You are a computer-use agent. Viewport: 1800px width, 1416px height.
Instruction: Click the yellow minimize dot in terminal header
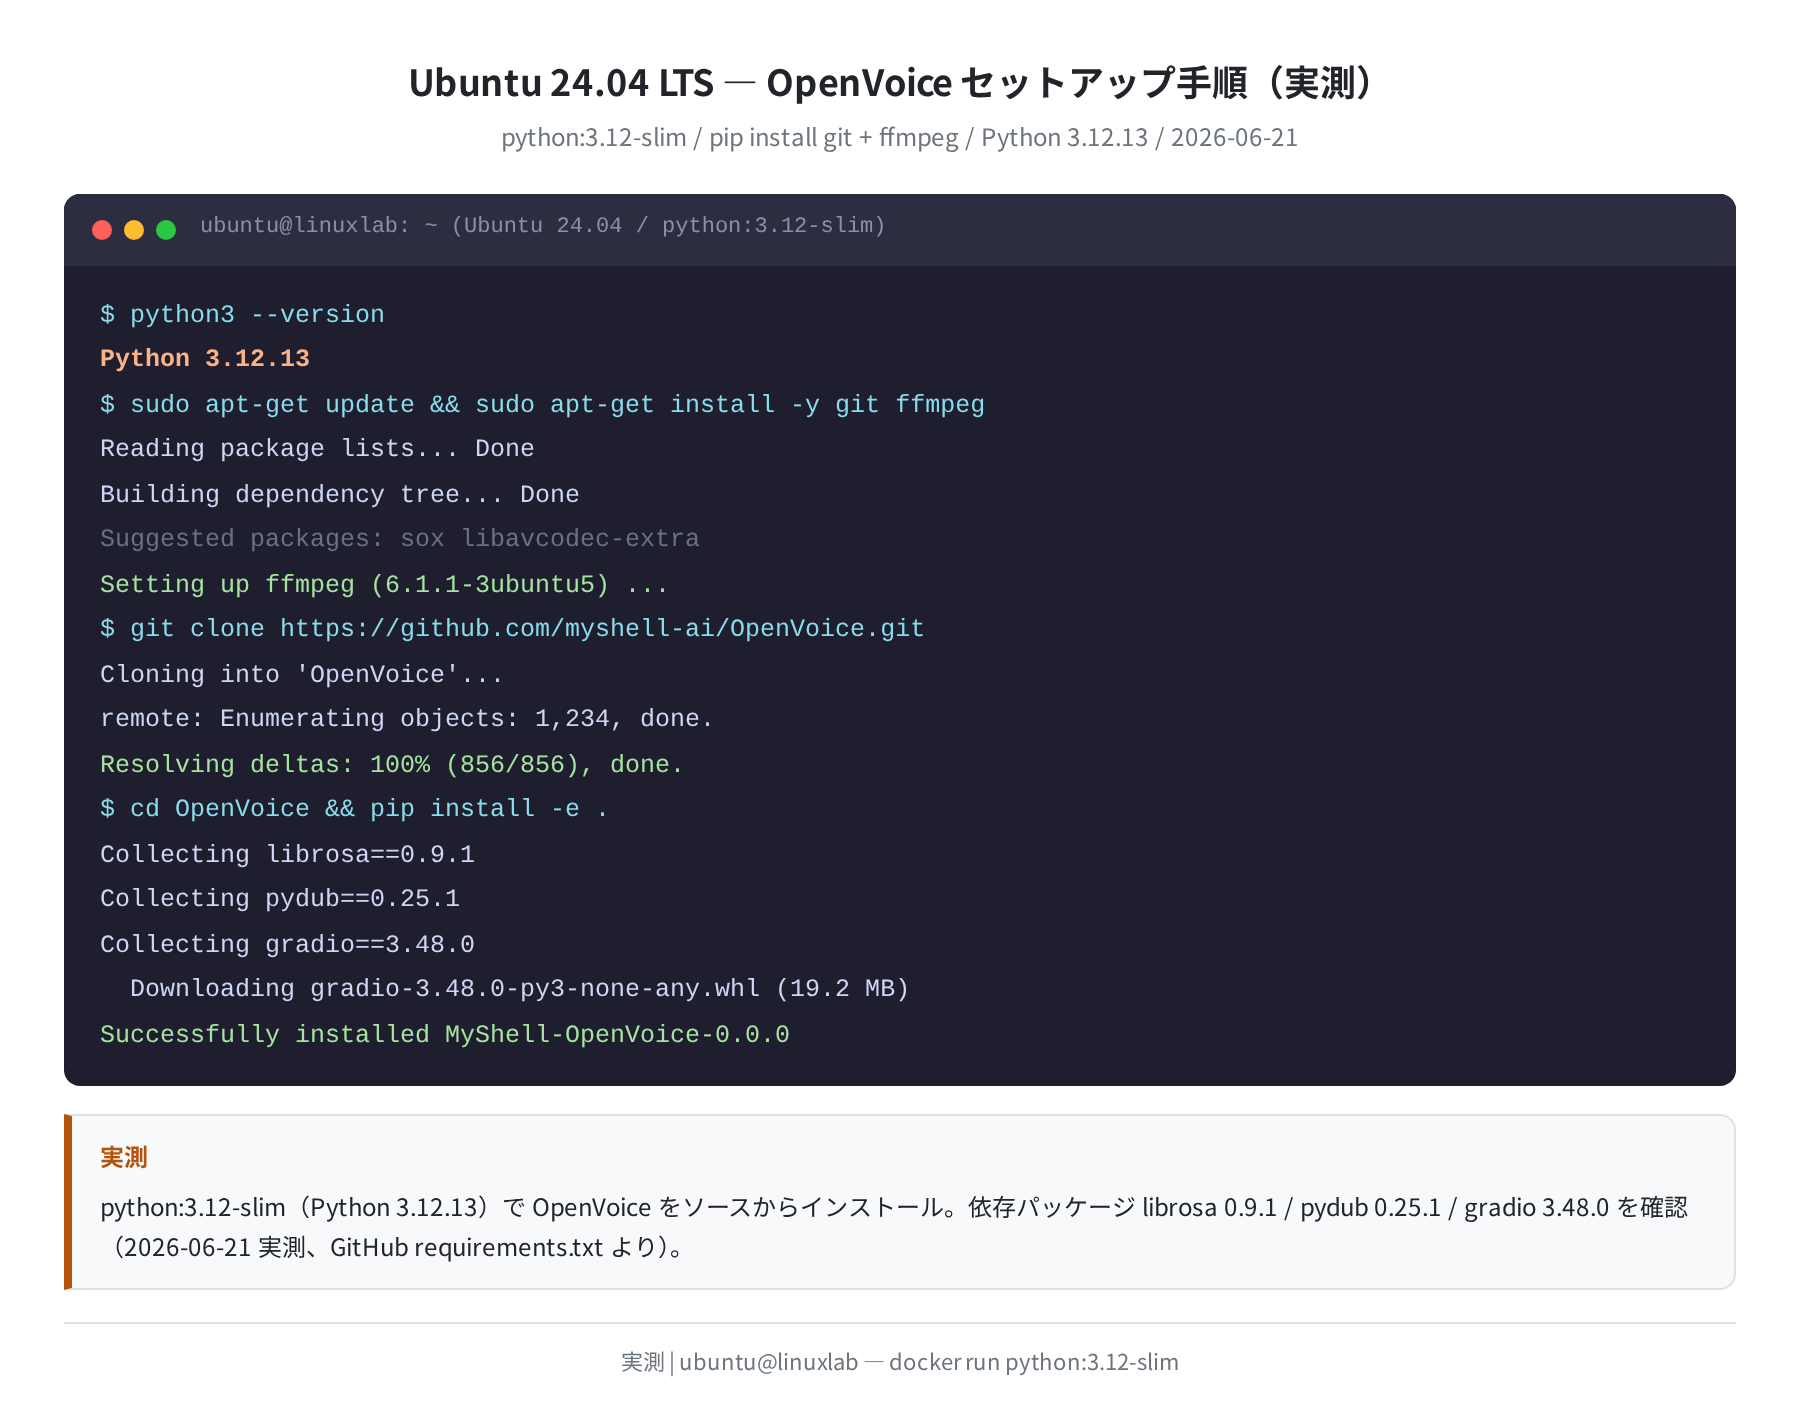tap(134, 230)
